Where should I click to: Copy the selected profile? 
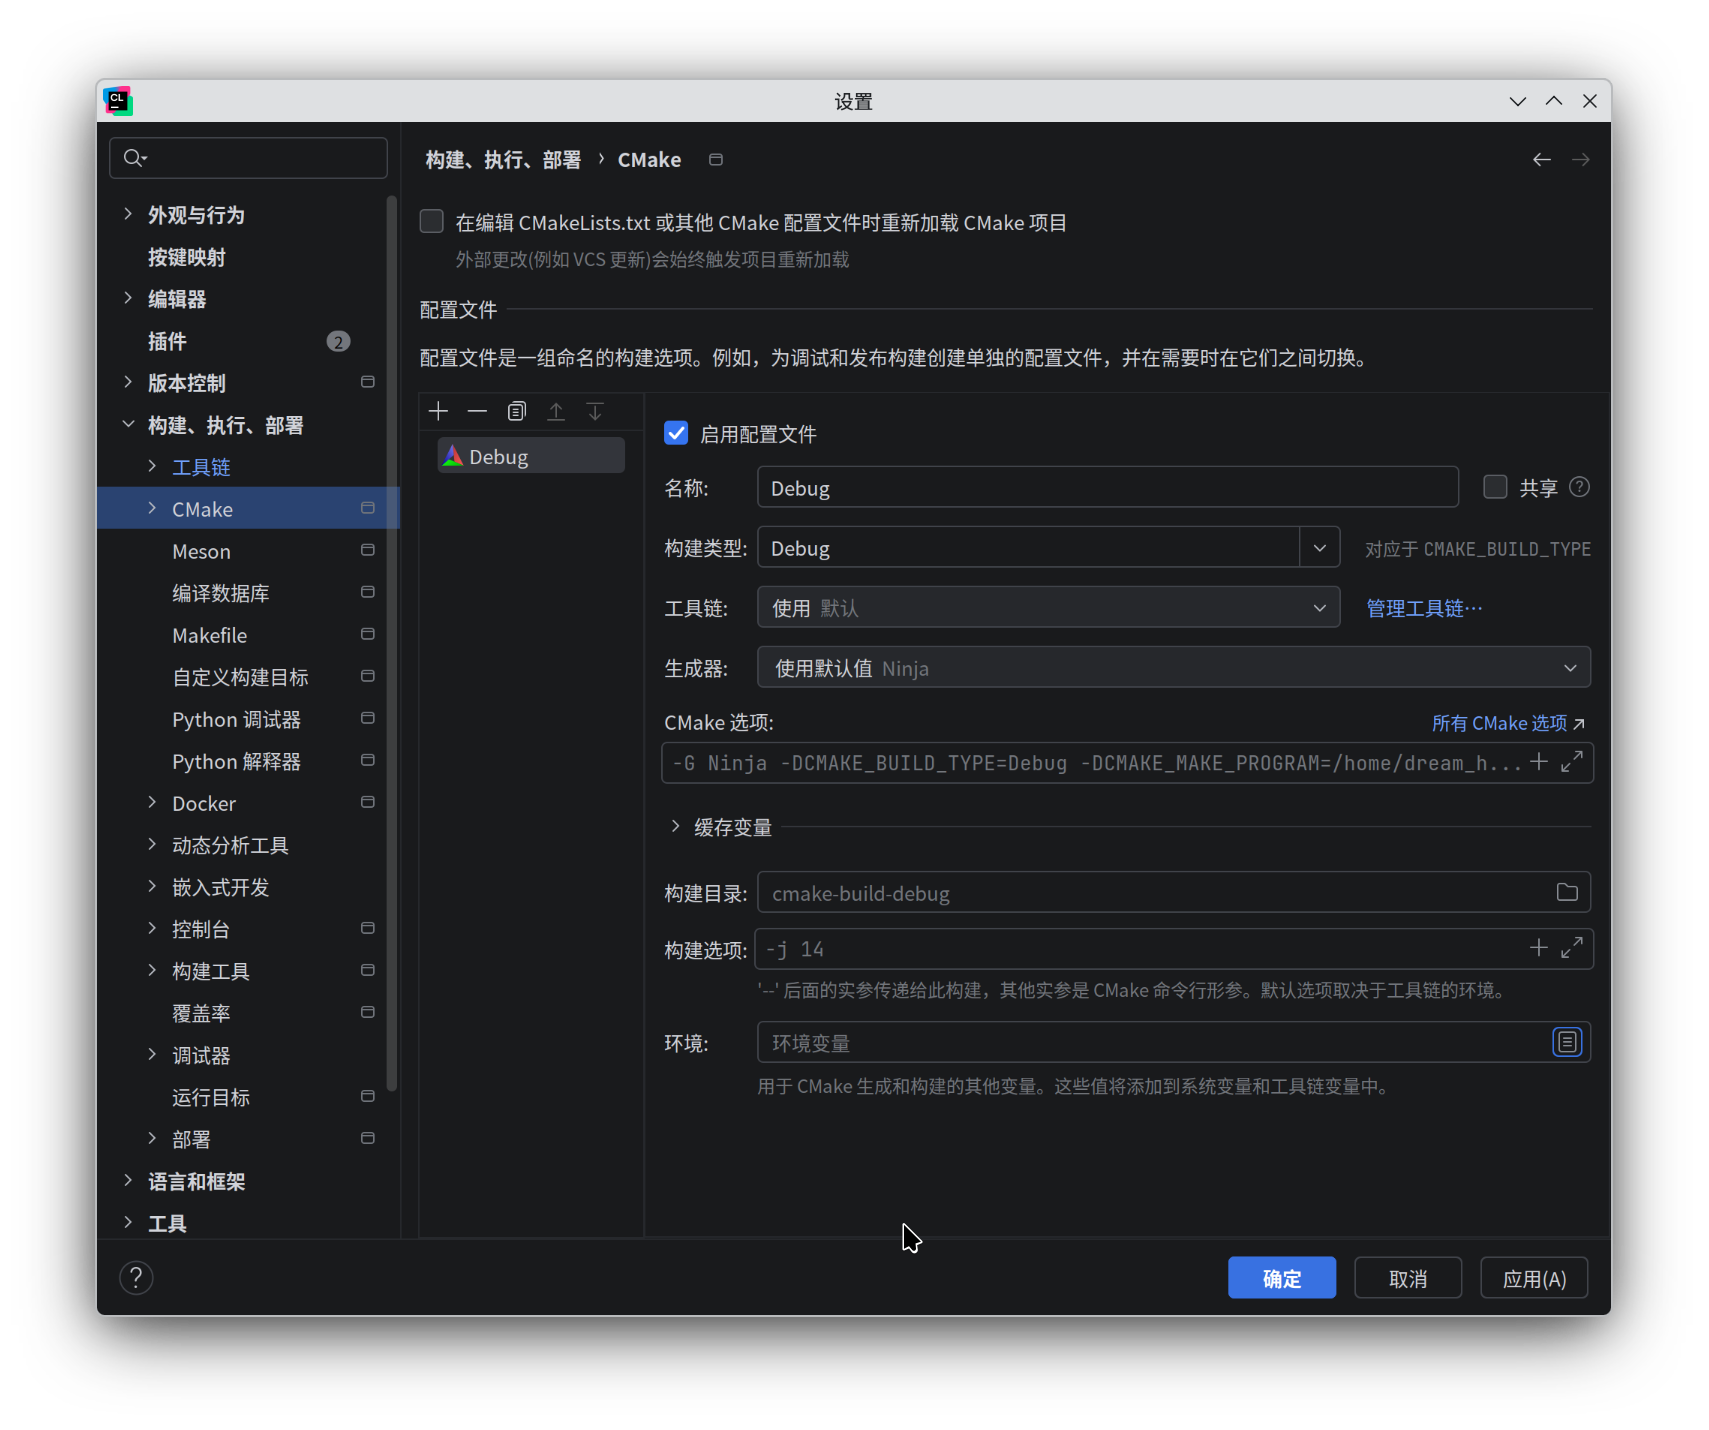pos(516,411)
